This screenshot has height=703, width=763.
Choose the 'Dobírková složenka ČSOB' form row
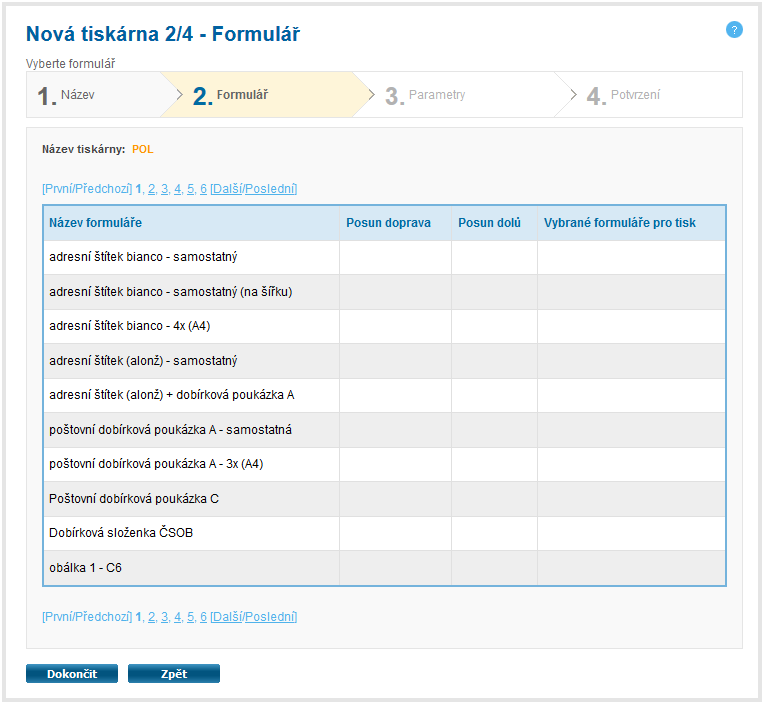click(121, 533)
